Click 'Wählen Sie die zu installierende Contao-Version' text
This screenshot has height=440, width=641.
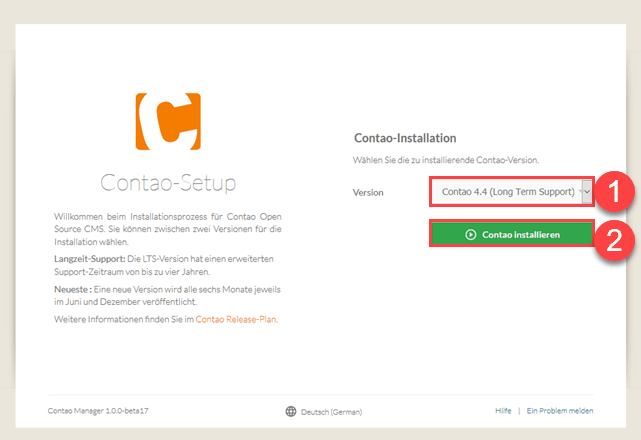446,160
